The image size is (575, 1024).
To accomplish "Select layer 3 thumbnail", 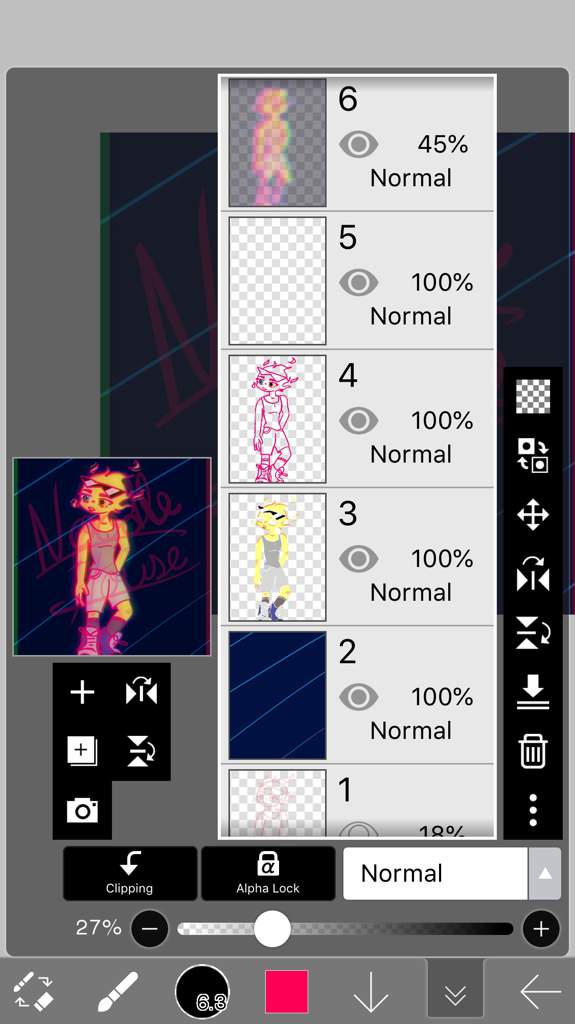I will [277, 557].
